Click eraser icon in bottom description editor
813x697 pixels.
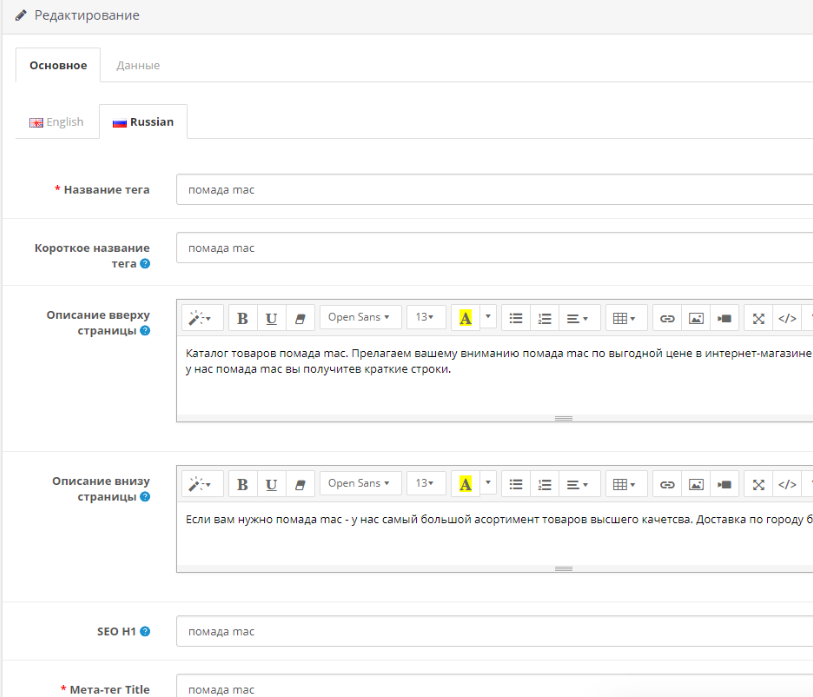coord(300,484)
